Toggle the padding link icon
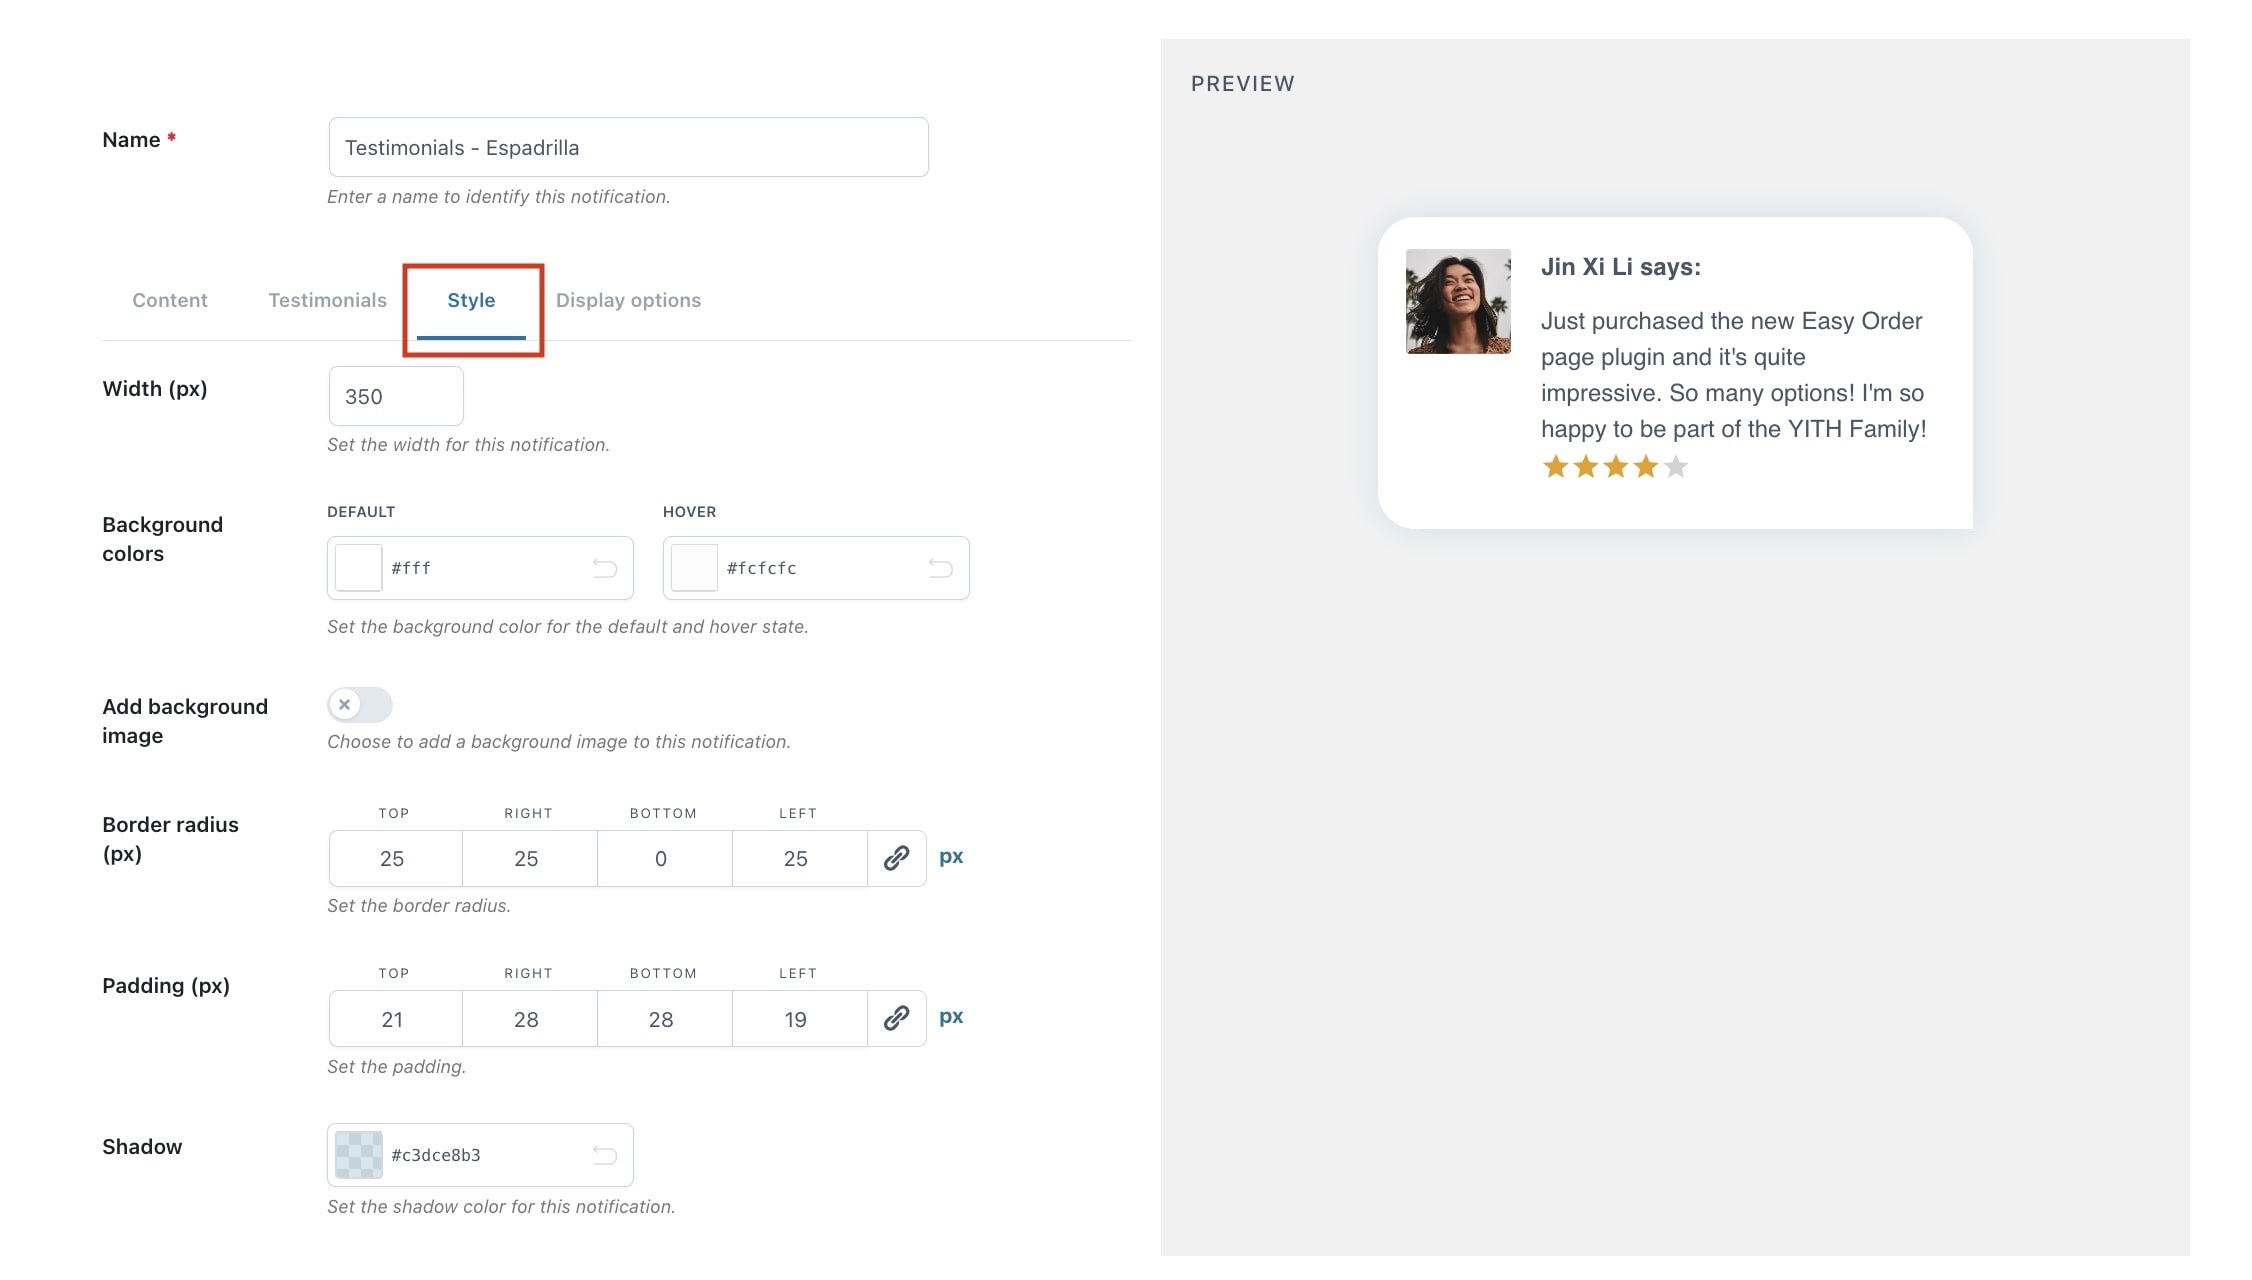Viewport: 2252px width, 1280px height. (x=897, y=1018)
